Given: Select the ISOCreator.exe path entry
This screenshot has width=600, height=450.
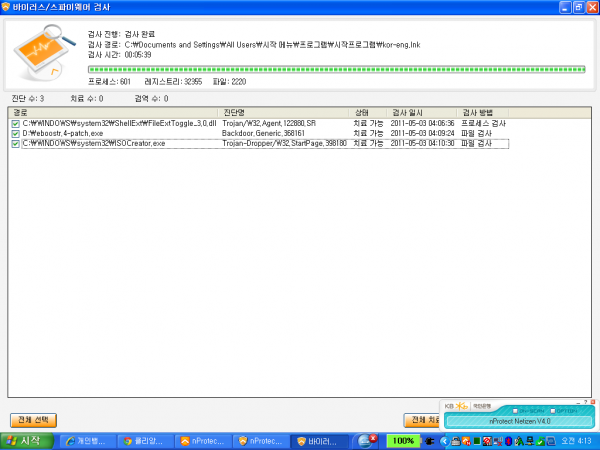Looking at the screenshot, I should click(94, 143).
